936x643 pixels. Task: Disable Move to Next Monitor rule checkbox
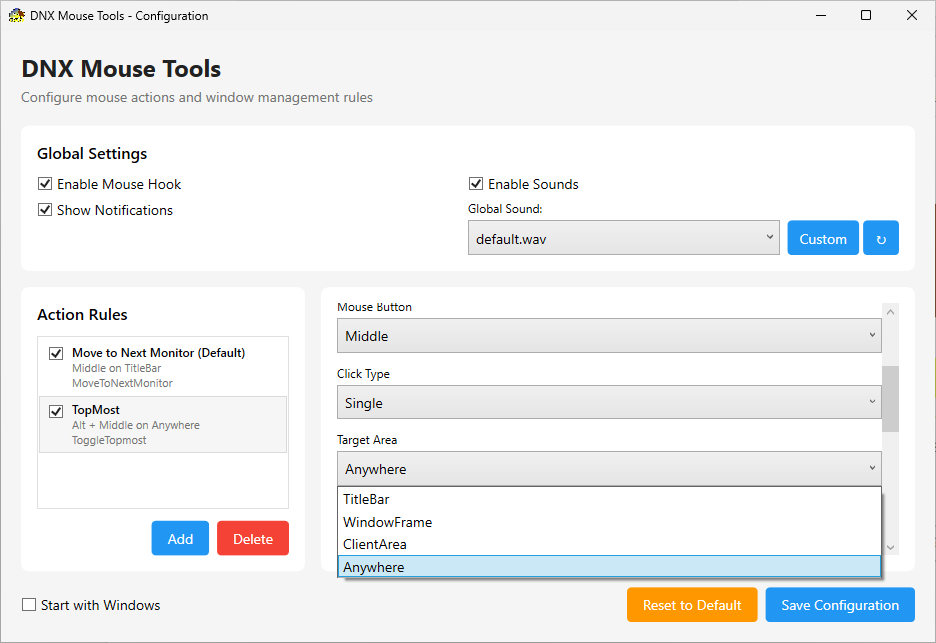coord(56,353)
